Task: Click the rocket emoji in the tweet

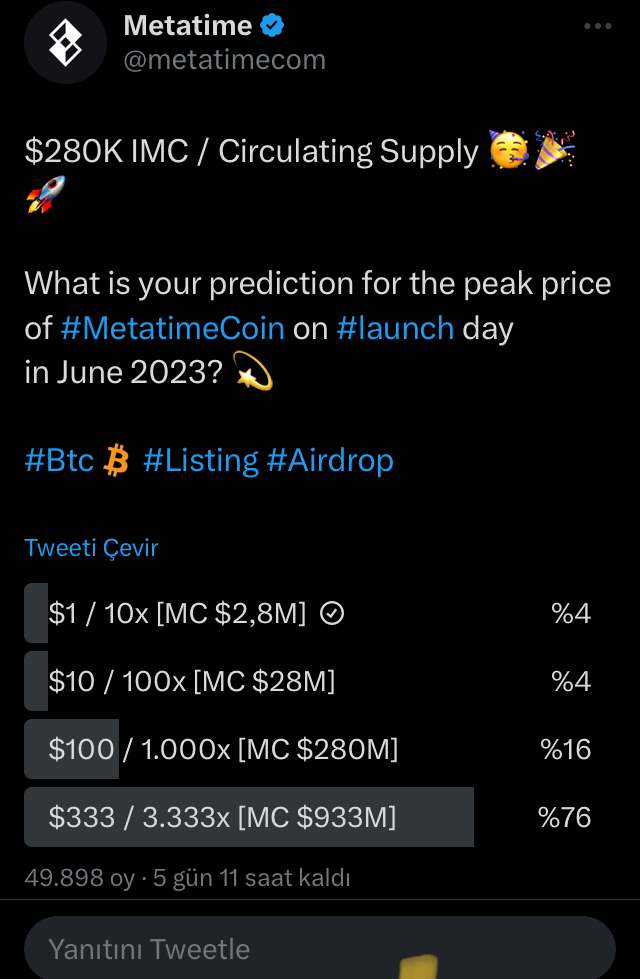Action: (46, 195)
